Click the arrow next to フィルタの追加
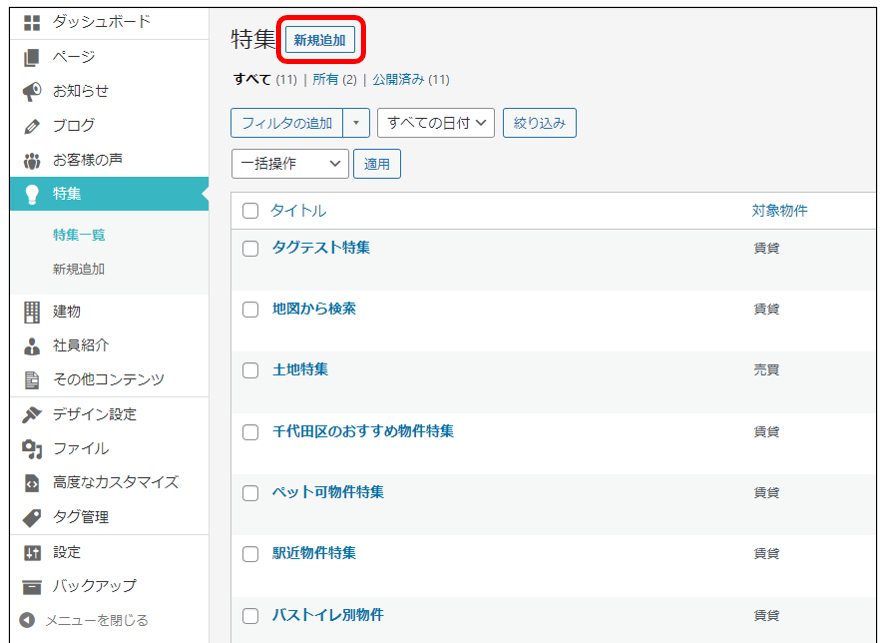The height and width of the screenshot is (643, 889). click(x=357, y=123)
